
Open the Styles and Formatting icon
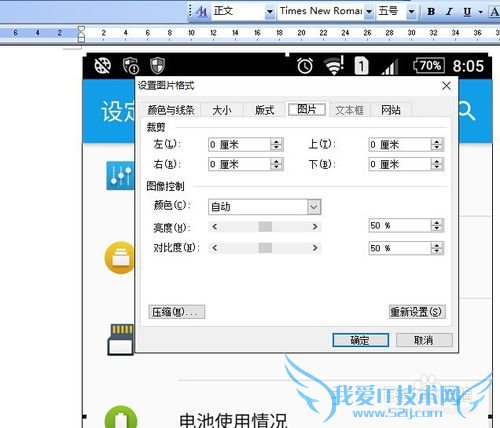pyautogui.click(x=201, y=12)
